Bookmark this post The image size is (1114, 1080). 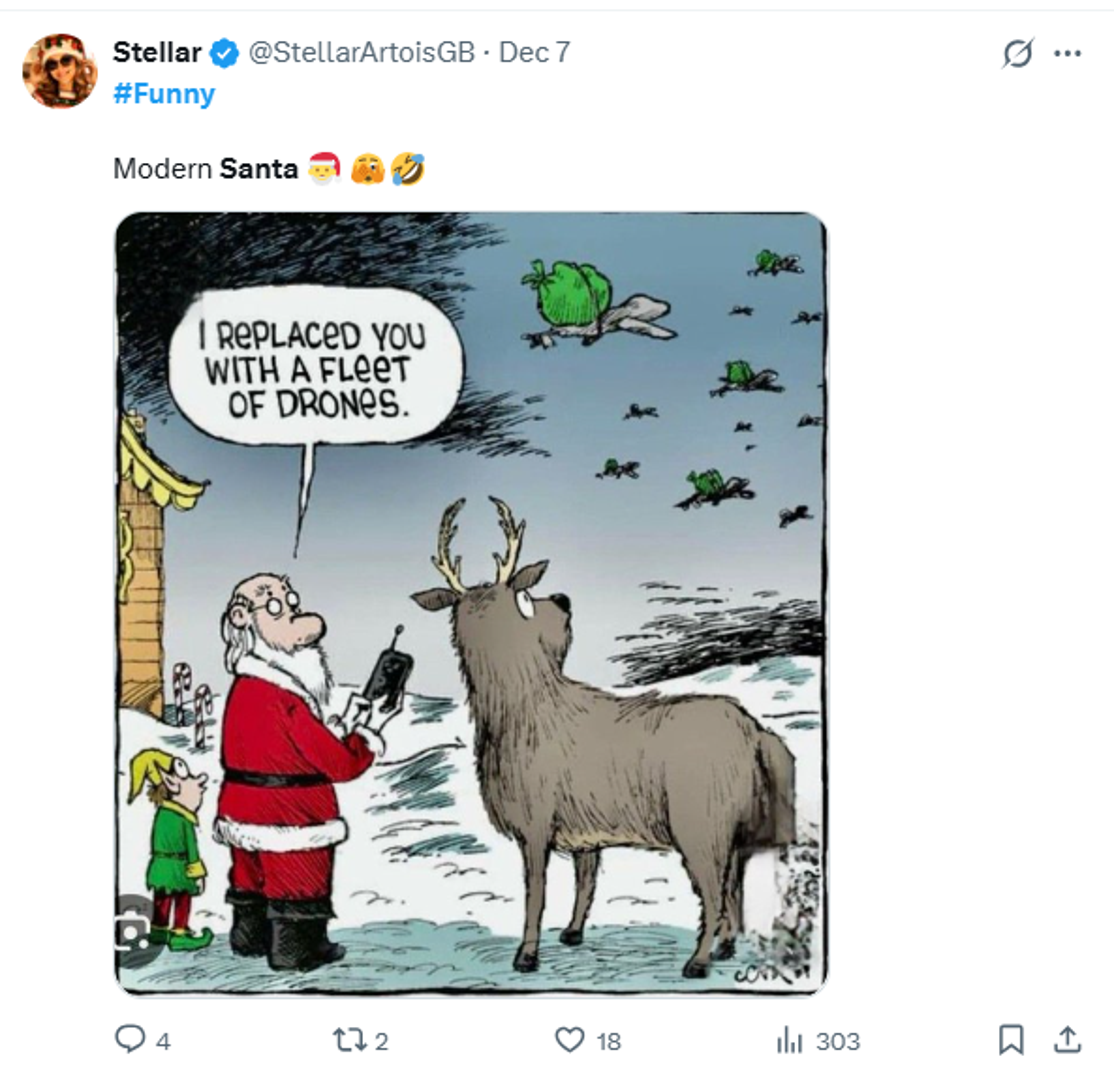1011,1041
